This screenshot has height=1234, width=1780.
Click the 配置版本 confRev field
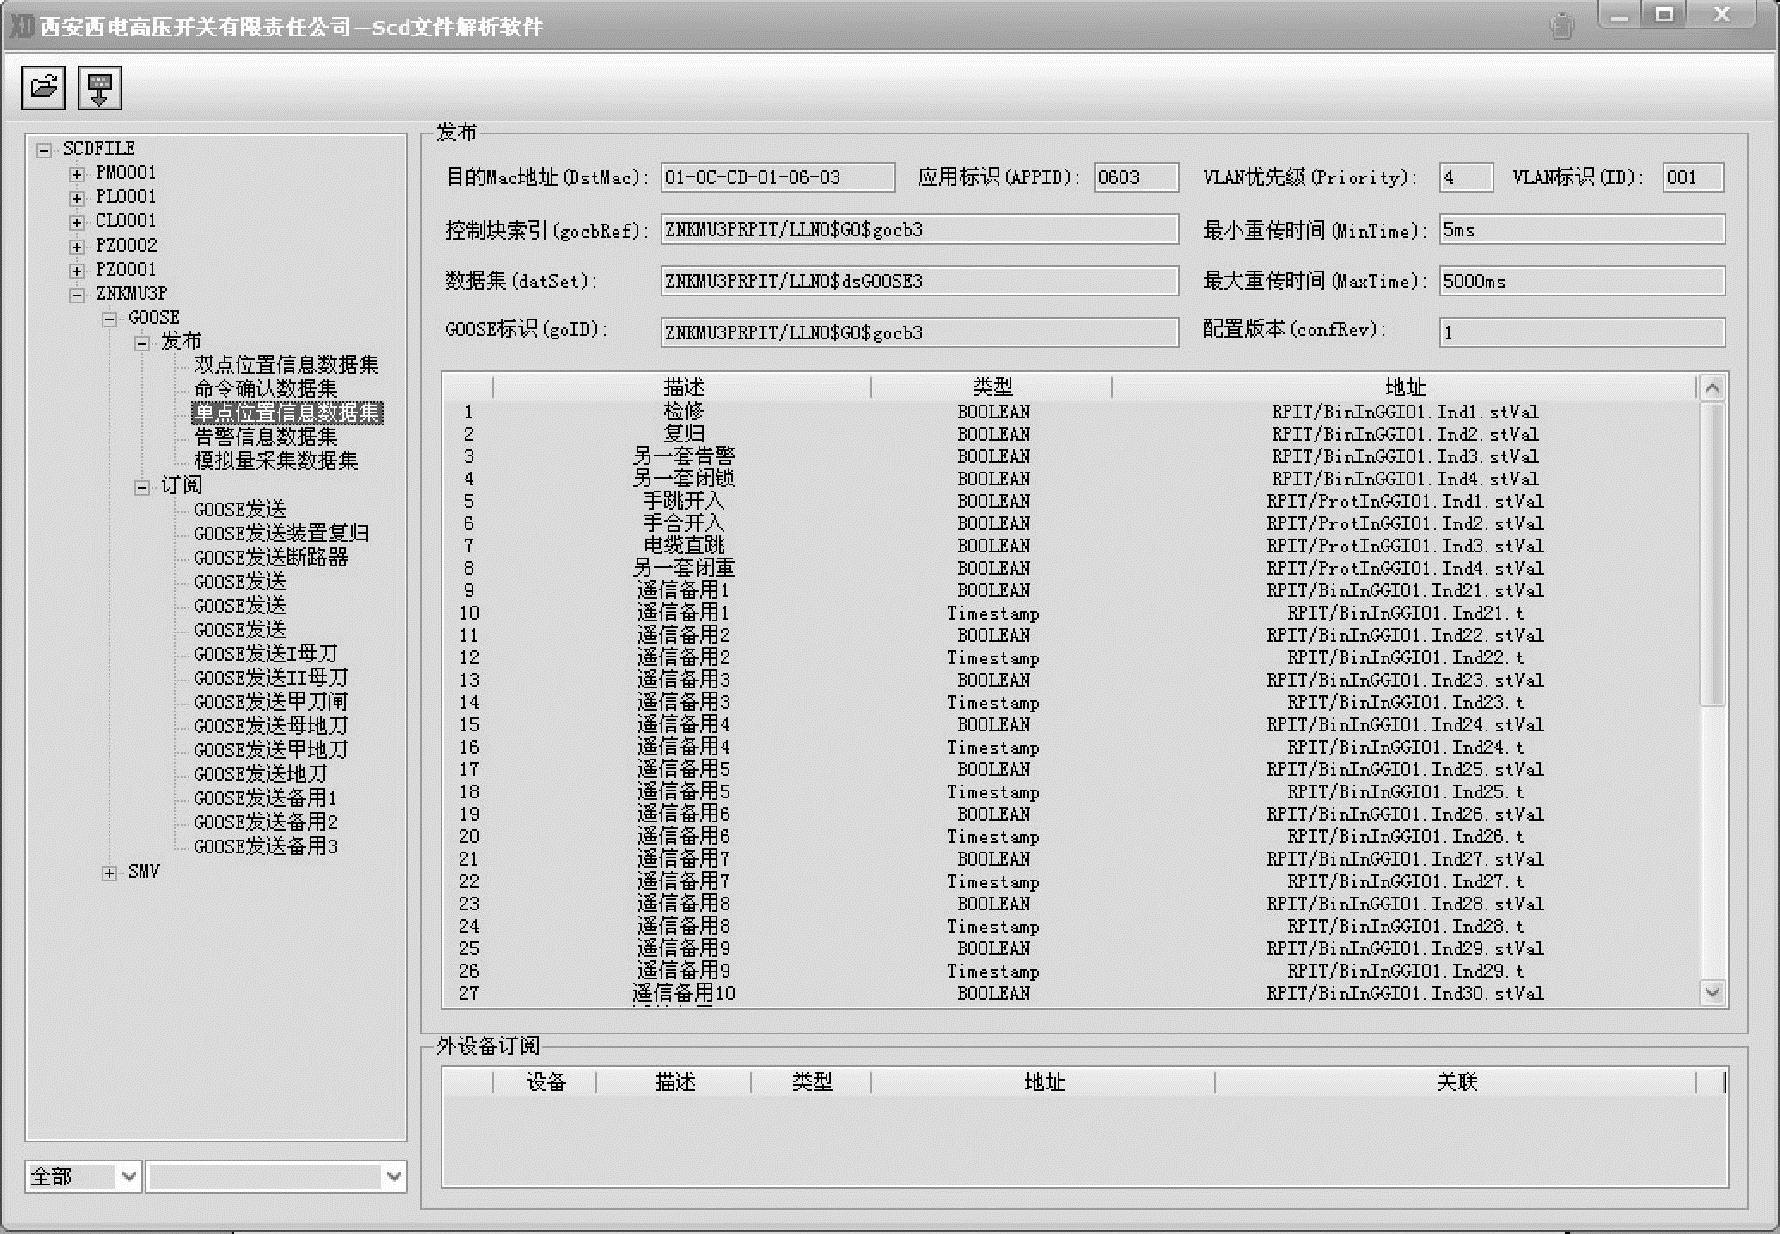pyautogui.click(x=1582, y=333)
